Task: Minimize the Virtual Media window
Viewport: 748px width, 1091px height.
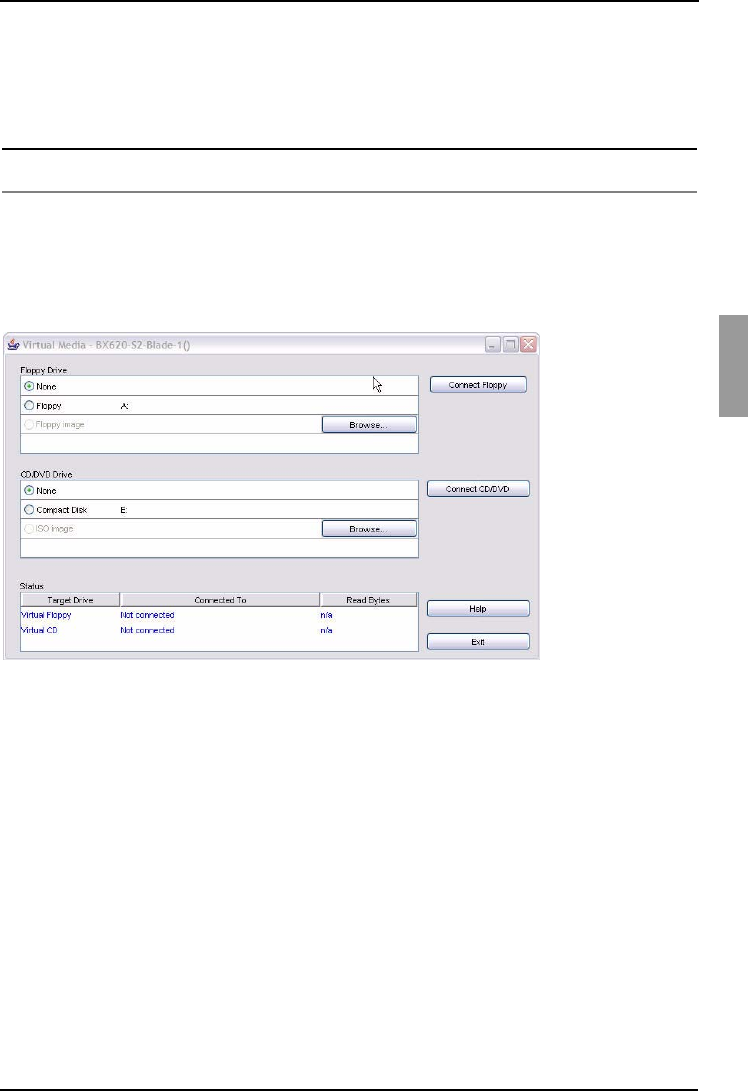Action: point(493,344)
